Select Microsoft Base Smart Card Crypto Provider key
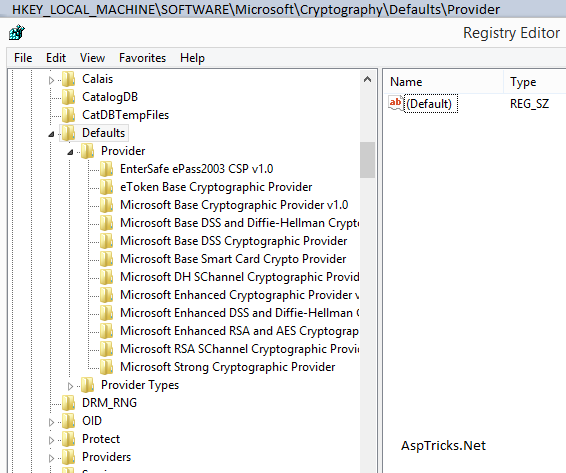This screenshot has height=473, width=566. coord(233,259)
